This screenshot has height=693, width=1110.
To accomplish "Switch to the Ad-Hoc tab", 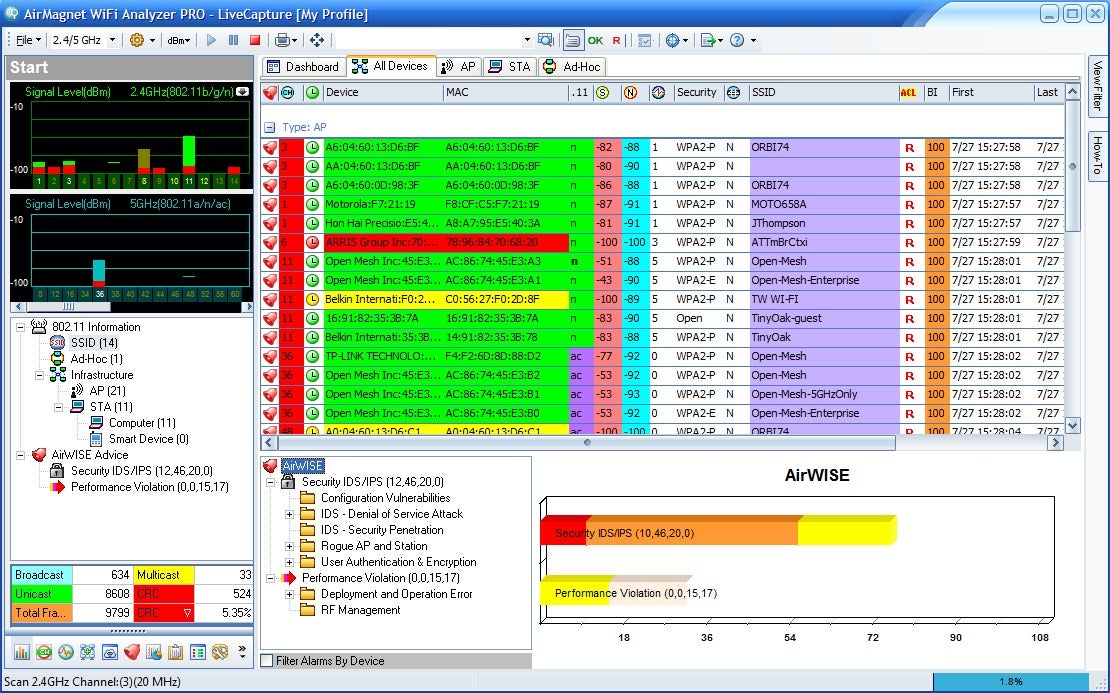I will coord(571,67).
